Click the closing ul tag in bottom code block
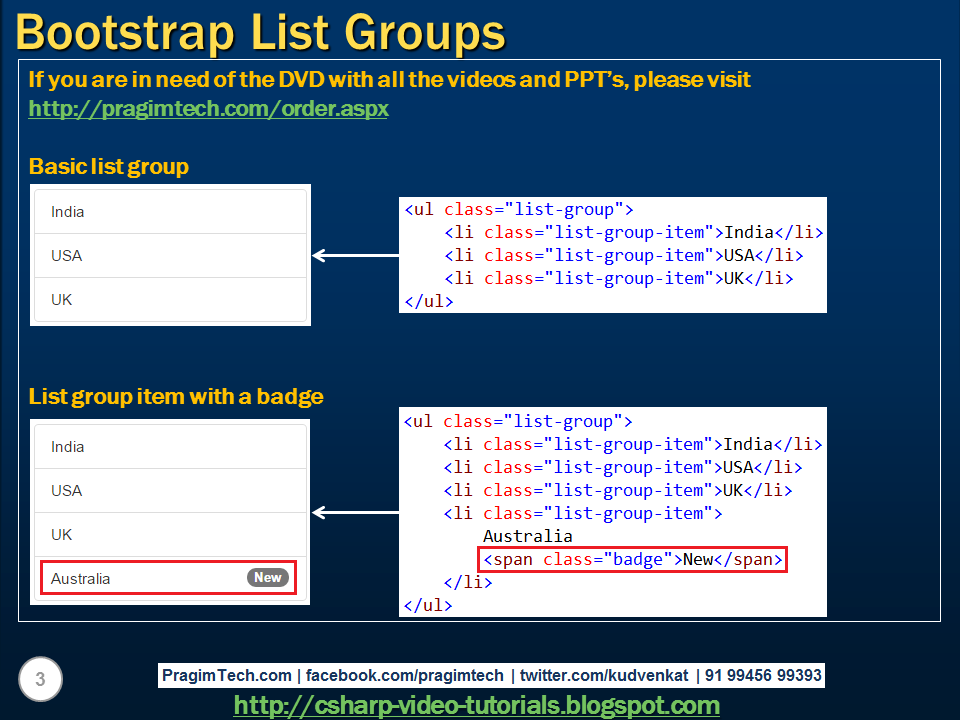The width and height of the screenshot is (960, 720). [x=428, y=604]
